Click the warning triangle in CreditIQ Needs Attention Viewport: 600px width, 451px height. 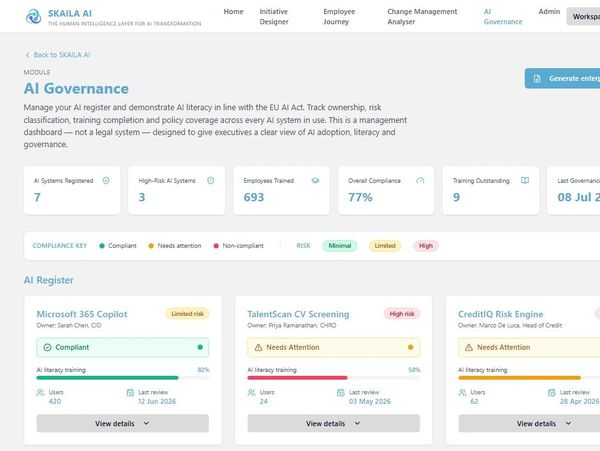[469, 347]
